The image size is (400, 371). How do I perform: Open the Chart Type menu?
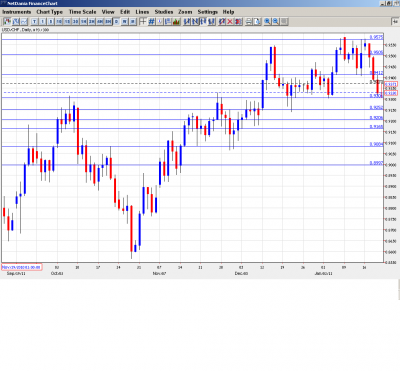tap(49, 12)
